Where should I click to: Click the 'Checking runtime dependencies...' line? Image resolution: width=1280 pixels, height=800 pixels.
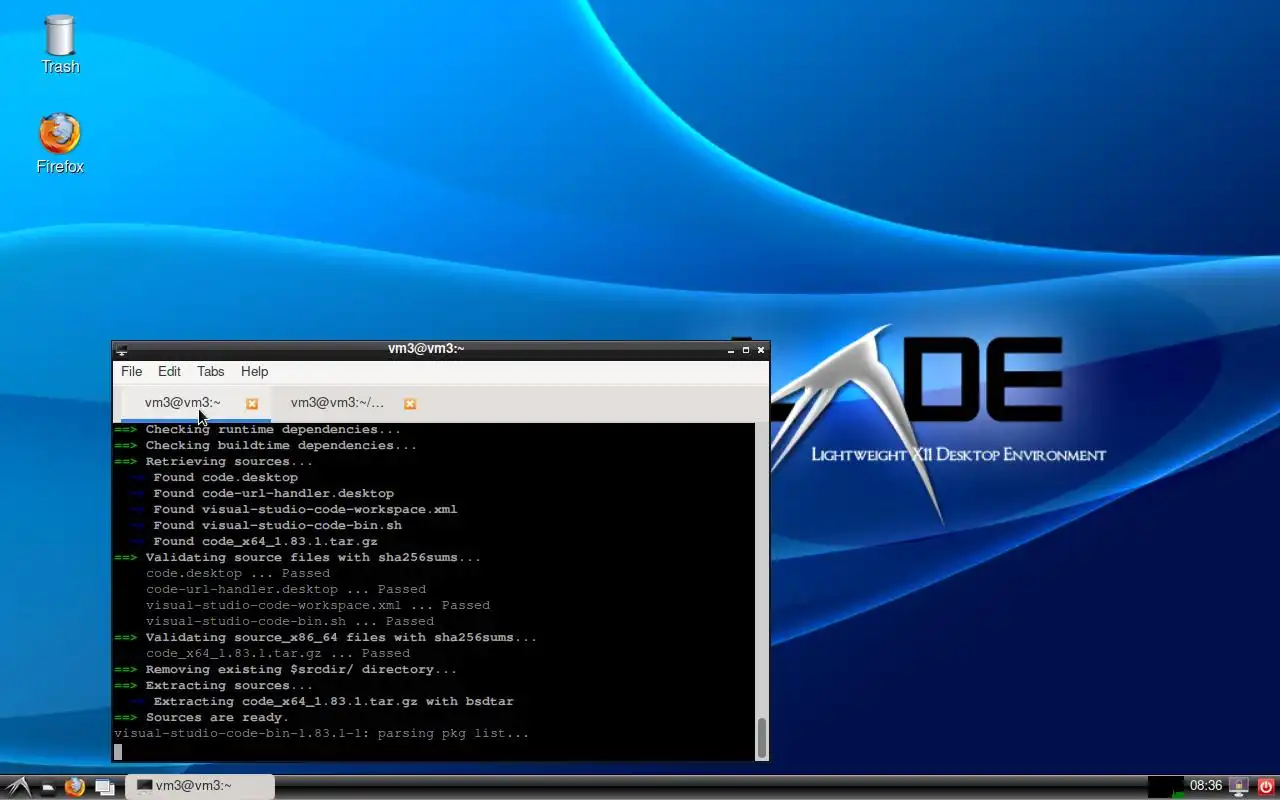(x=258, y=430)
